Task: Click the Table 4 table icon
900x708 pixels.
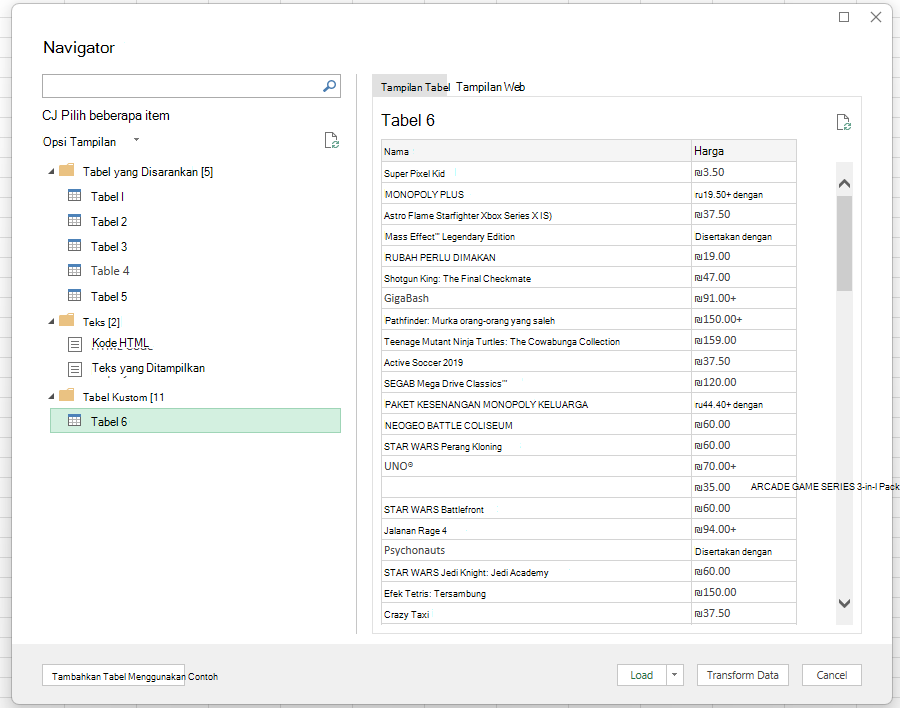Action: 75,270
